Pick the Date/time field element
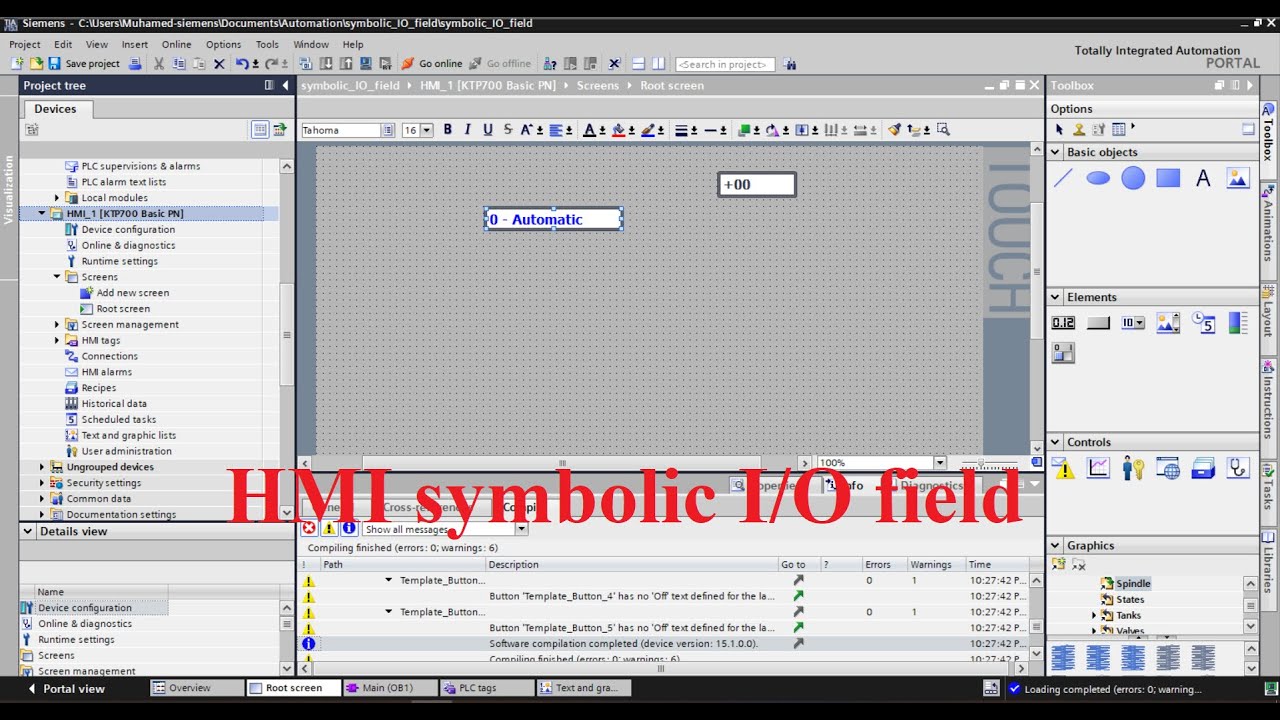 pyautogui.click(x=1203, y=322)
